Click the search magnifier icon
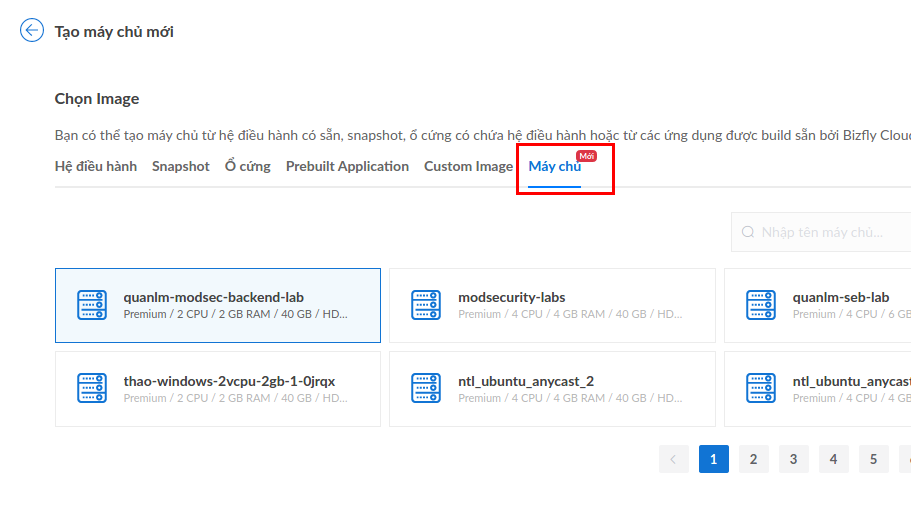 [748, 232]
